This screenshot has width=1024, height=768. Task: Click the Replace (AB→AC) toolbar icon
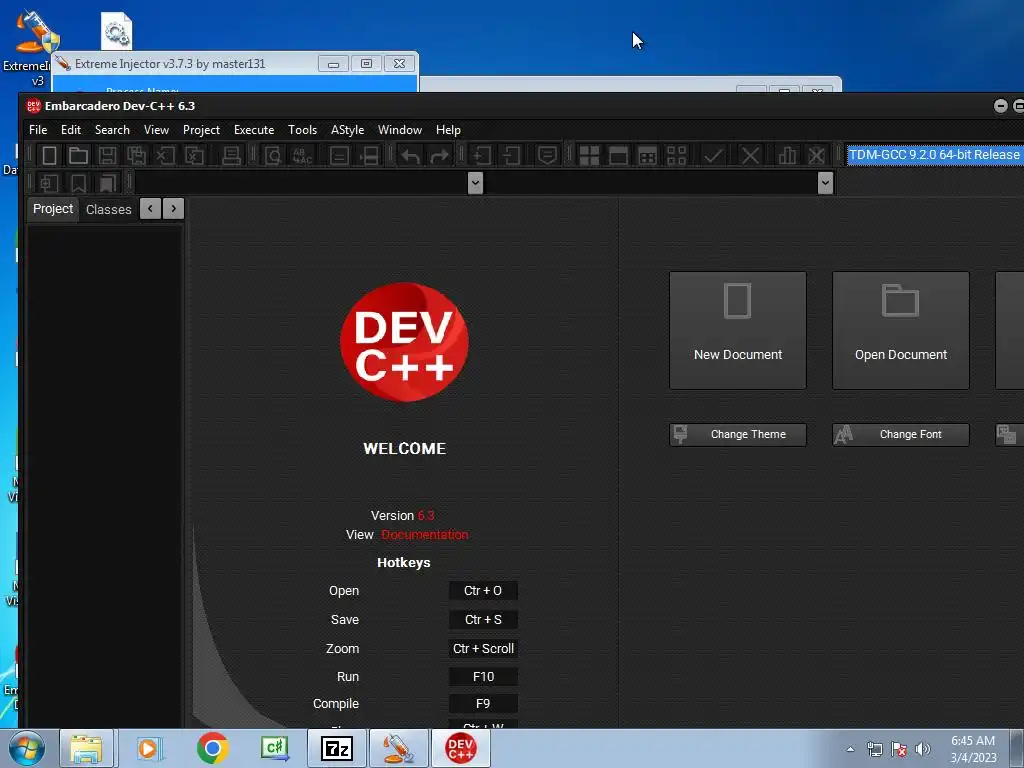tap(302, 155)
